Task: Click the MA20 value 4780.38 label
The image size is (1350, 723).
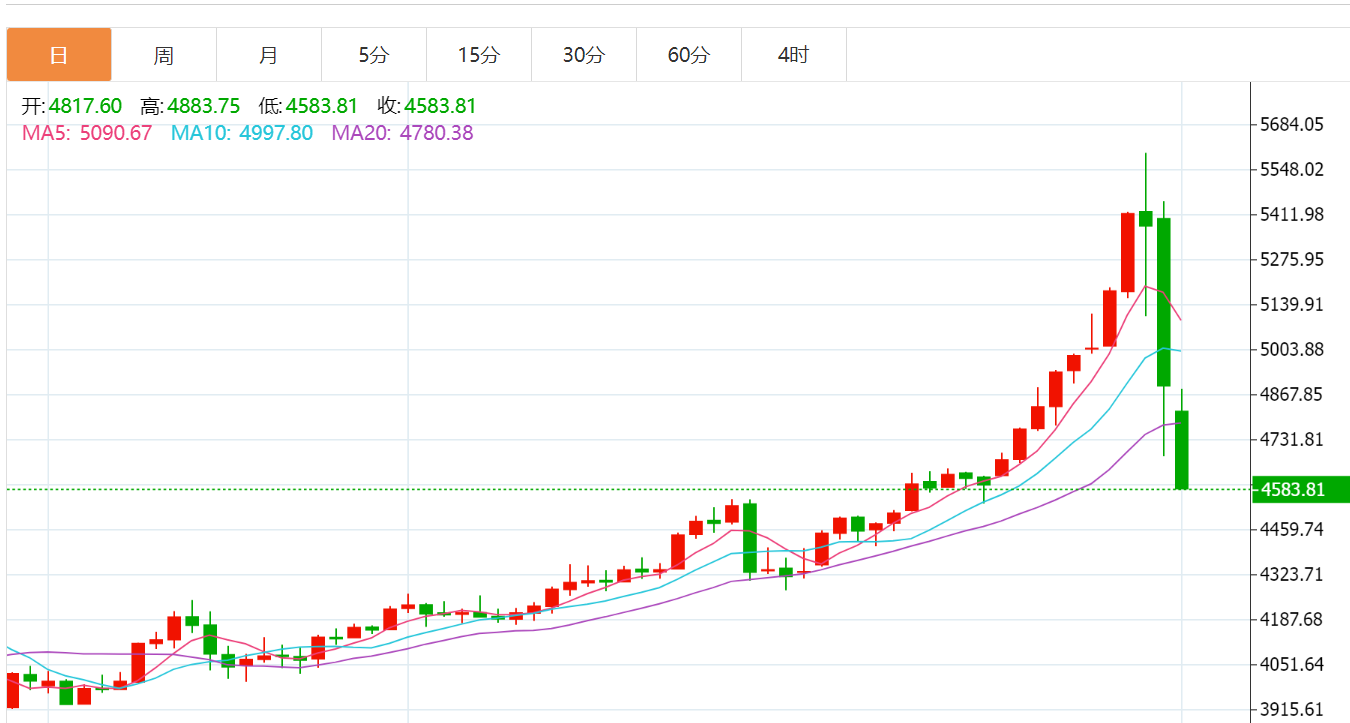Action: click(x=403, y=133)
